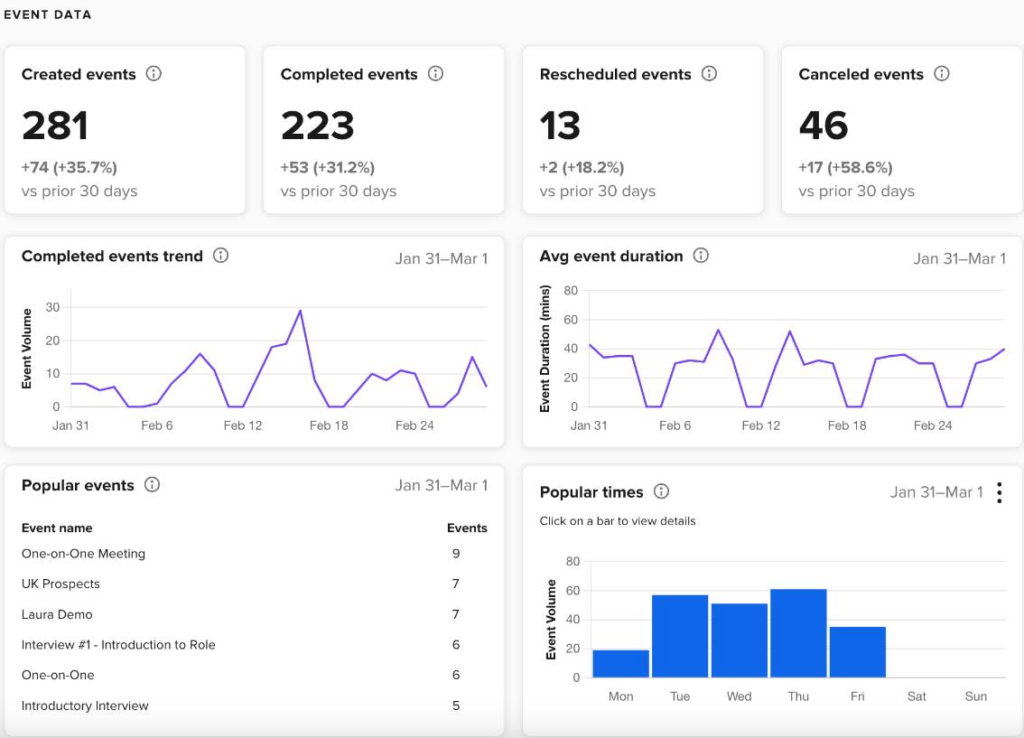Open the three-dot menu on Popular times
Screen dimensions: 1024x738
999,492
